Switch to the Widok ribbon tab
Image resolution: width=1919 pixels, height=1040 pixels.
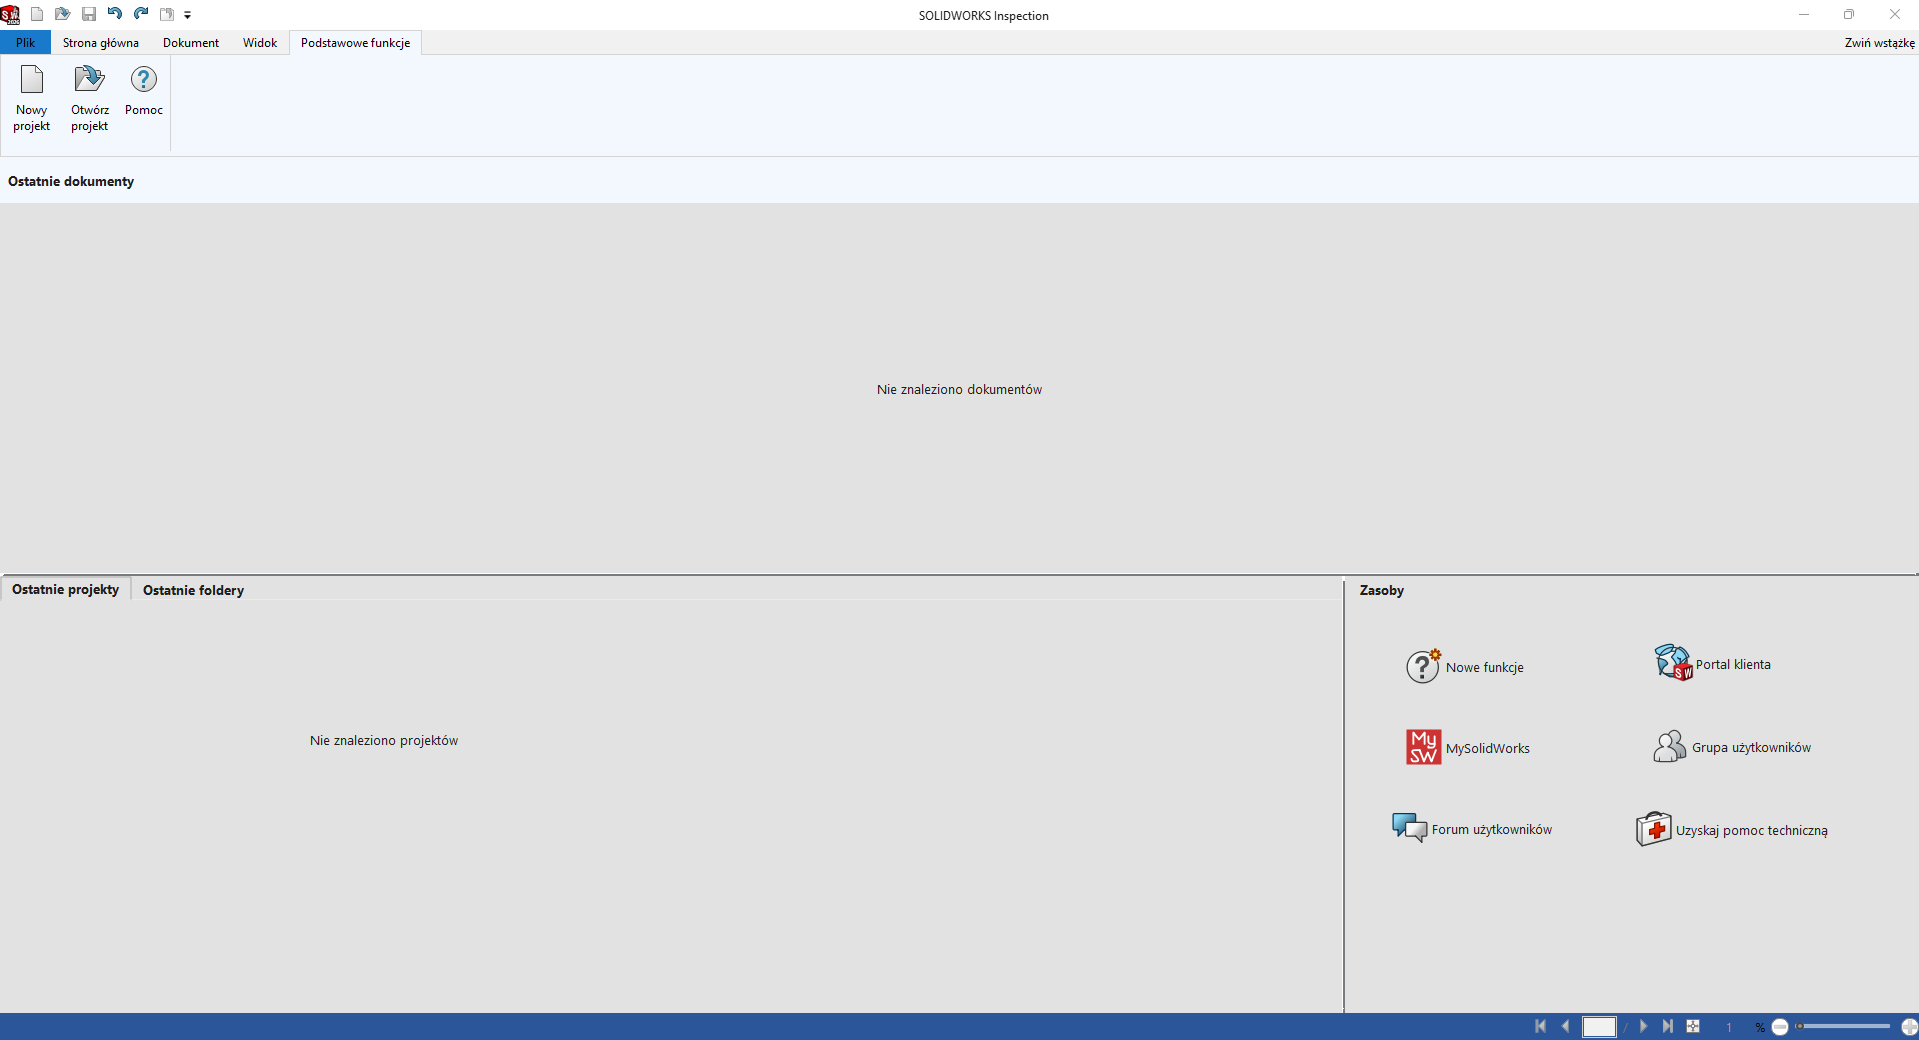[x=260, y=43]
